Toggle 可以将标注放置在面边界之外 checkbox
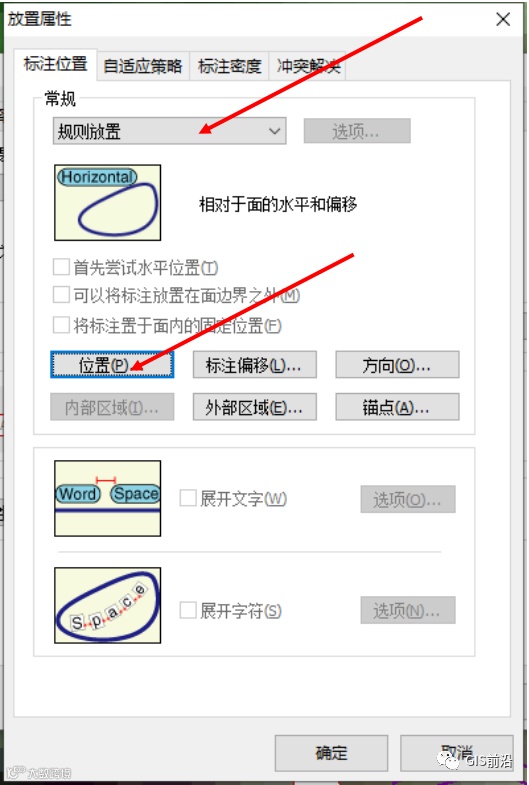This screenshot has height=785, width=529. [x=61, y=295]
